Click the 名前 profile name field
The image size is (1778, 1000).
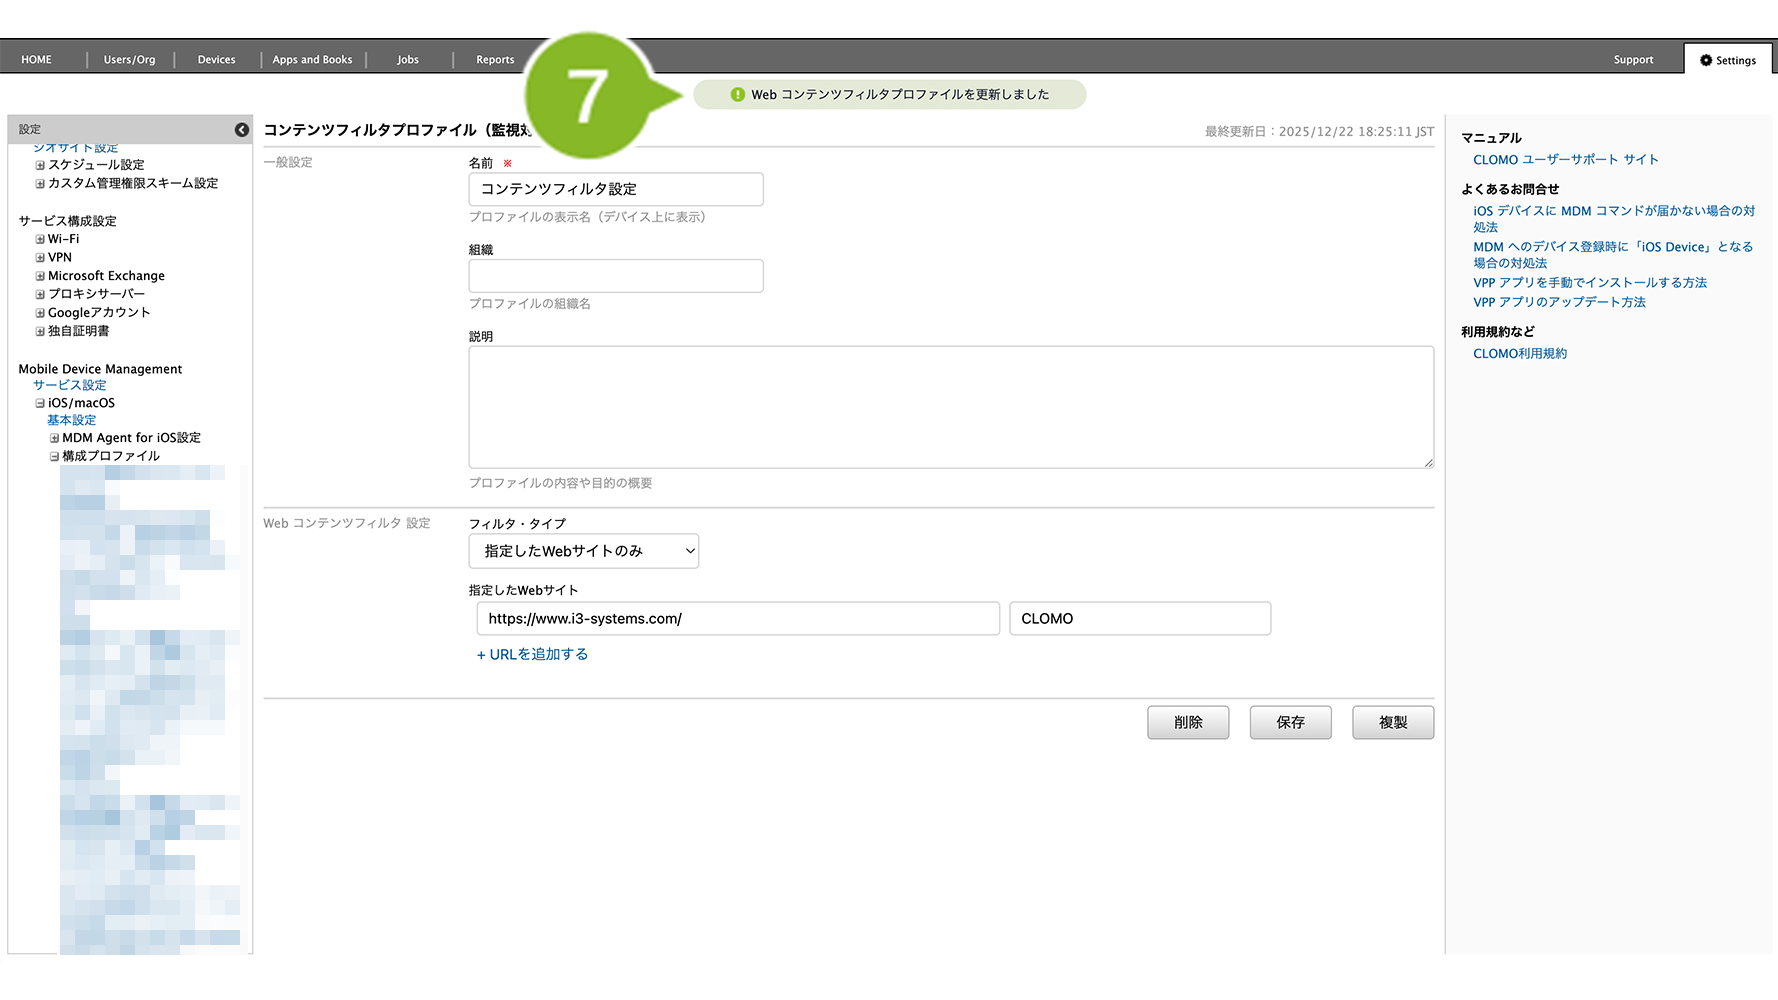click(x=615, y=189)
